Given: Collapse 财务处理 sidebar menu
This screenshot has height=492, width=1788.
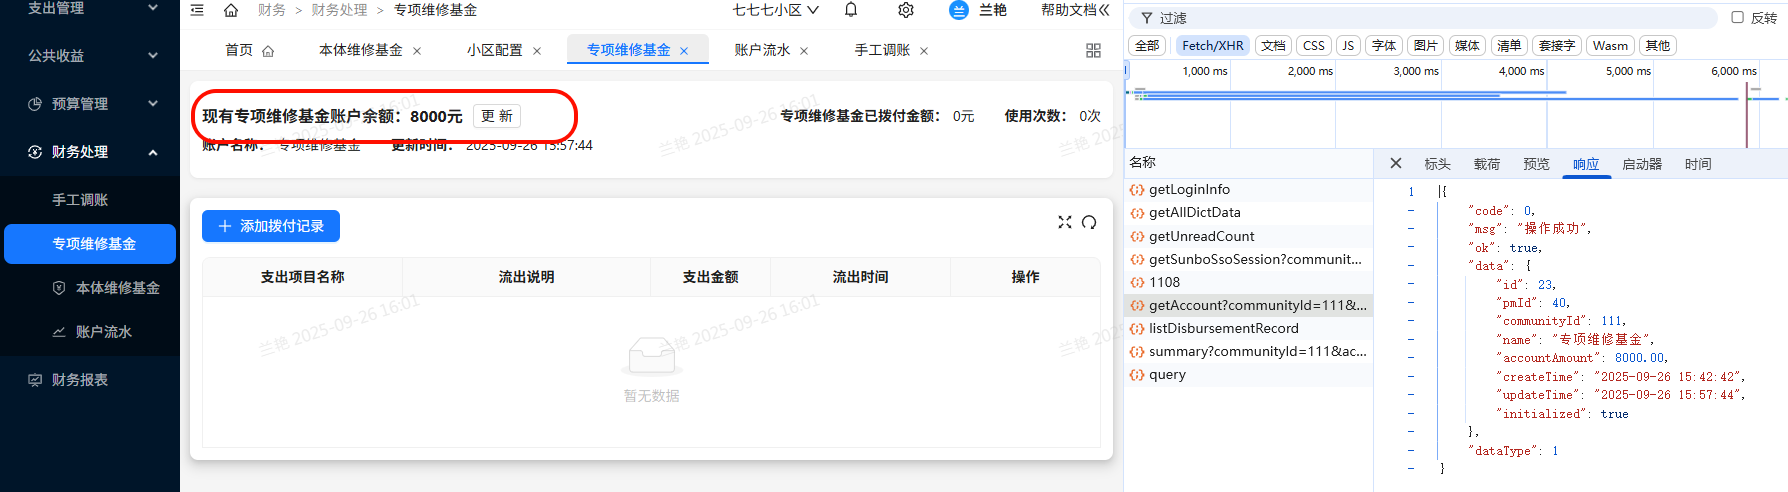Looking at the screenshot, I should [x=90, y=152].
